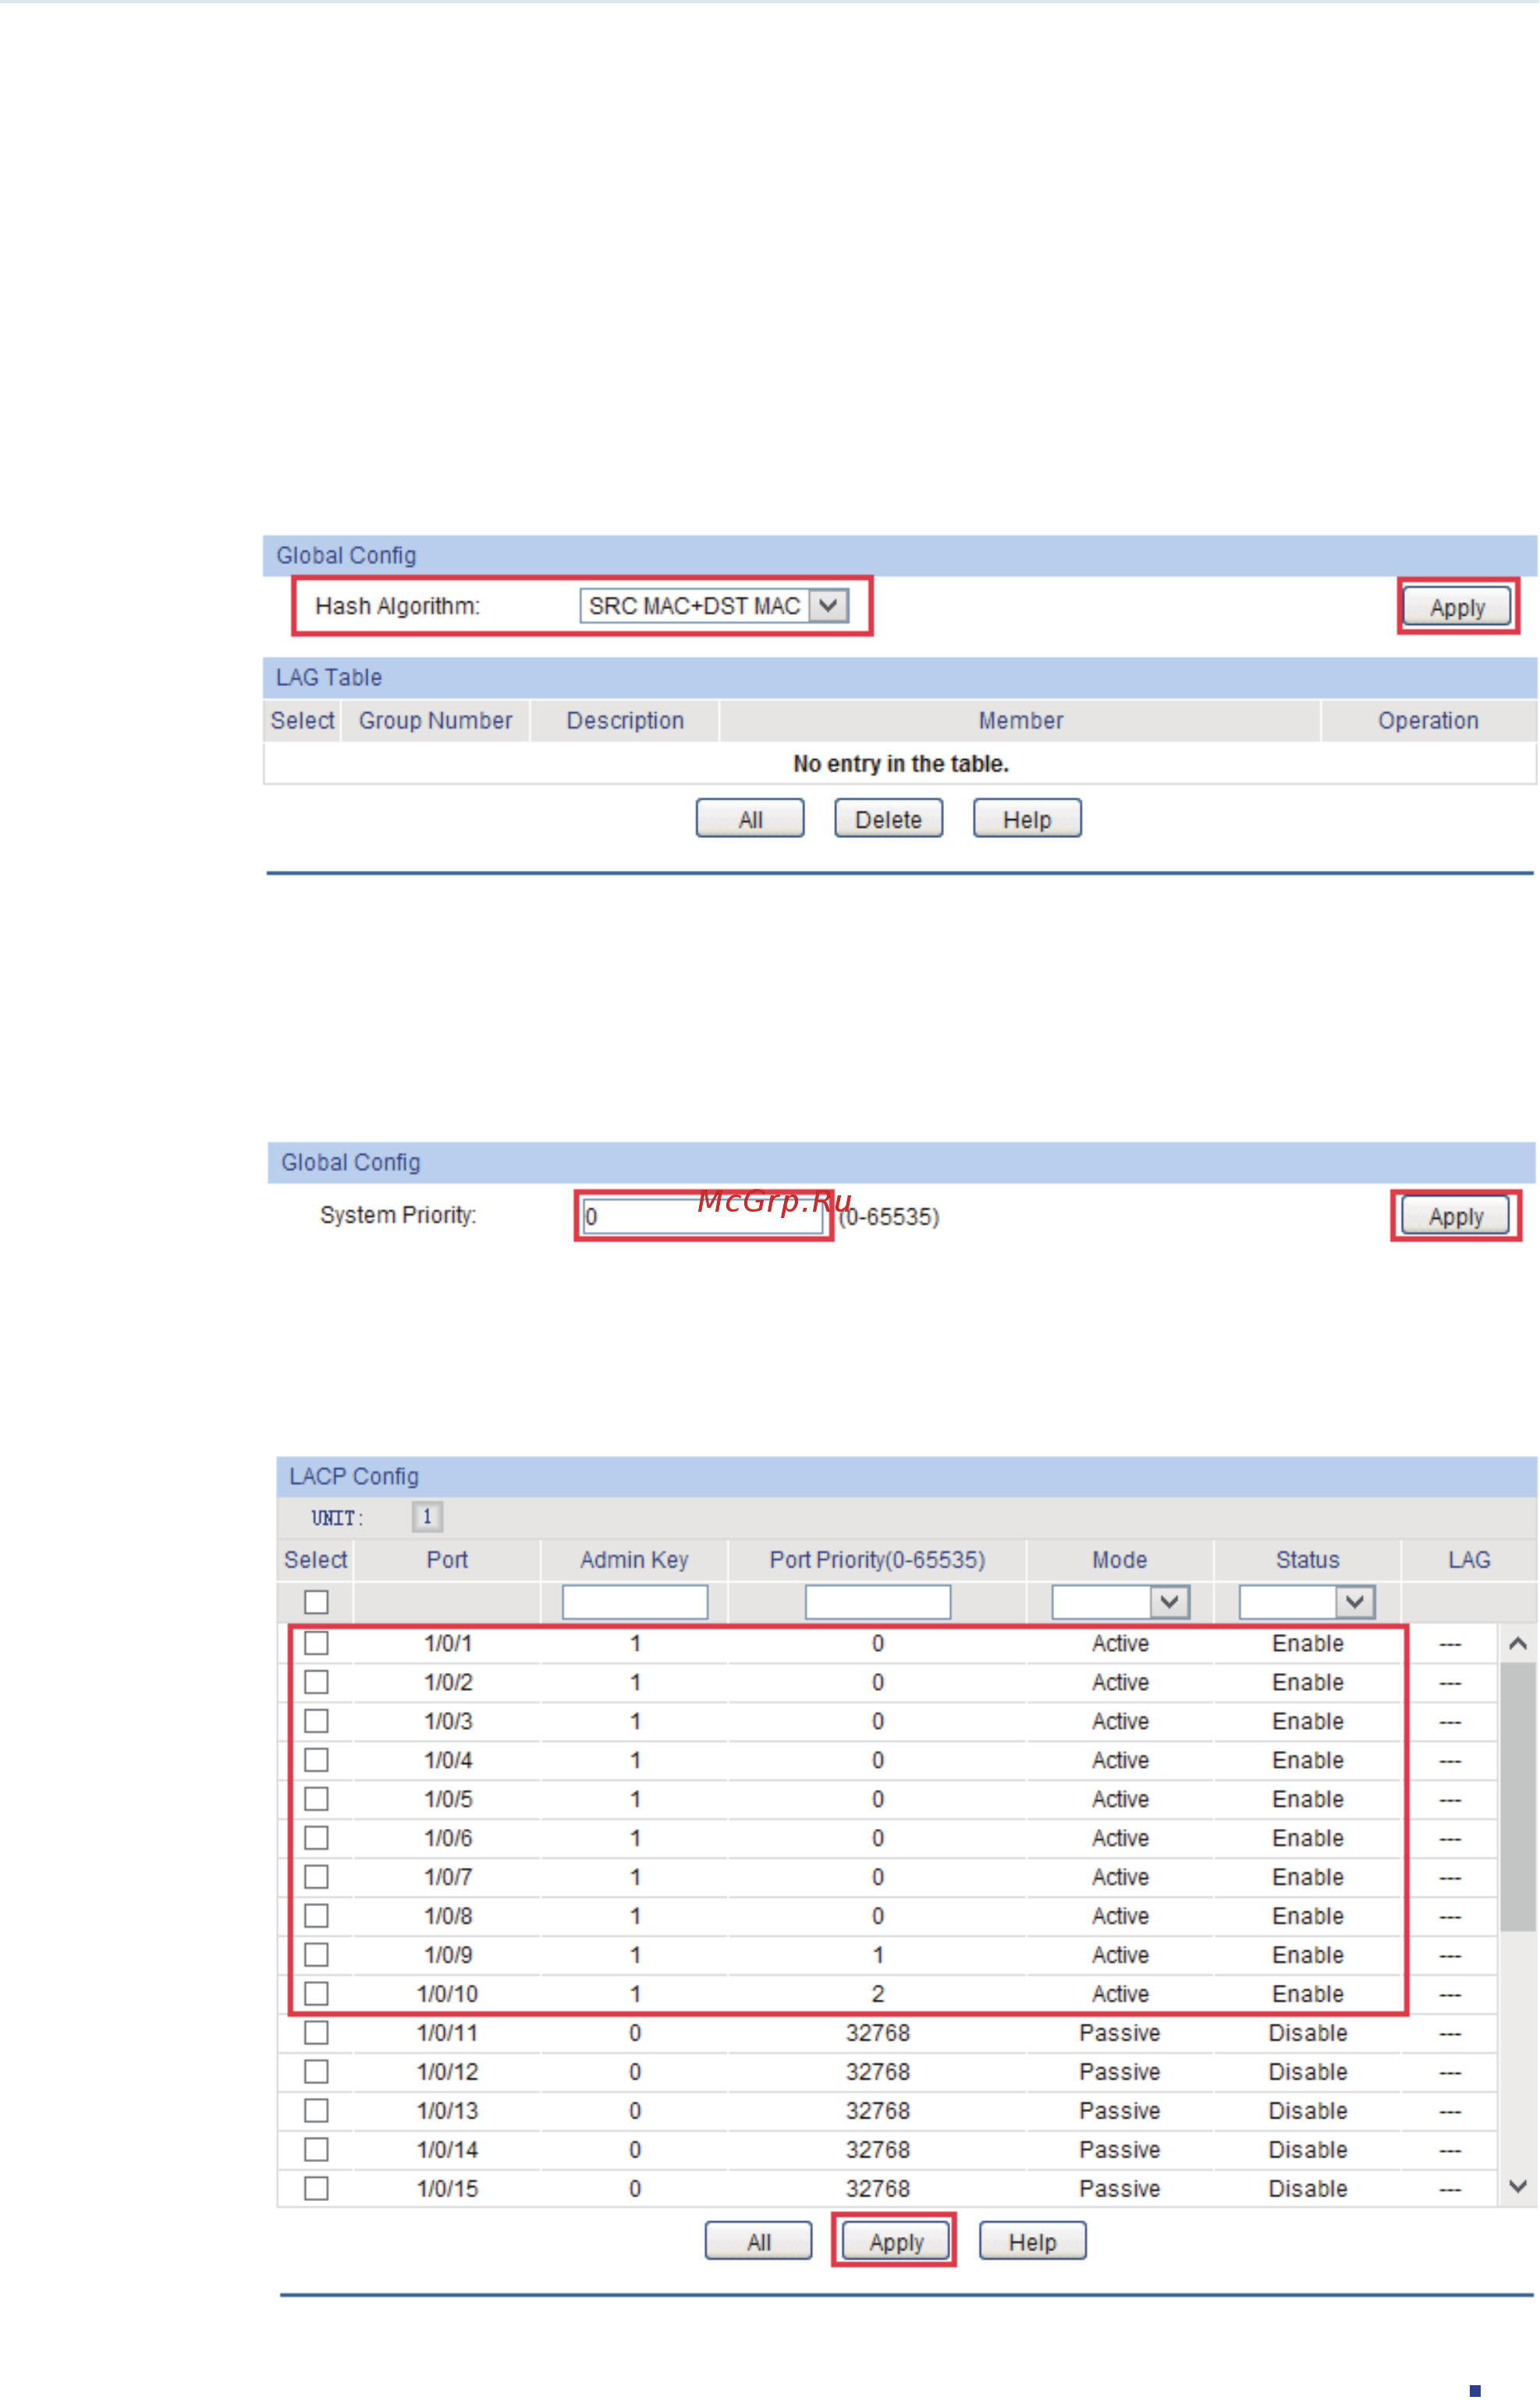Check the box for port 1/0/4

tap(316, 1760)
